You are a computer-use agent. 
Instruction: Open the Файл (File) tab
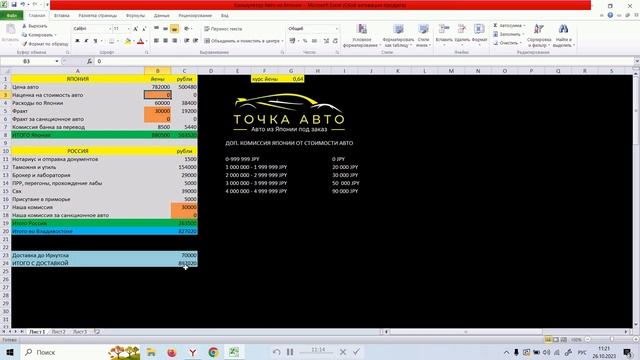11,16
